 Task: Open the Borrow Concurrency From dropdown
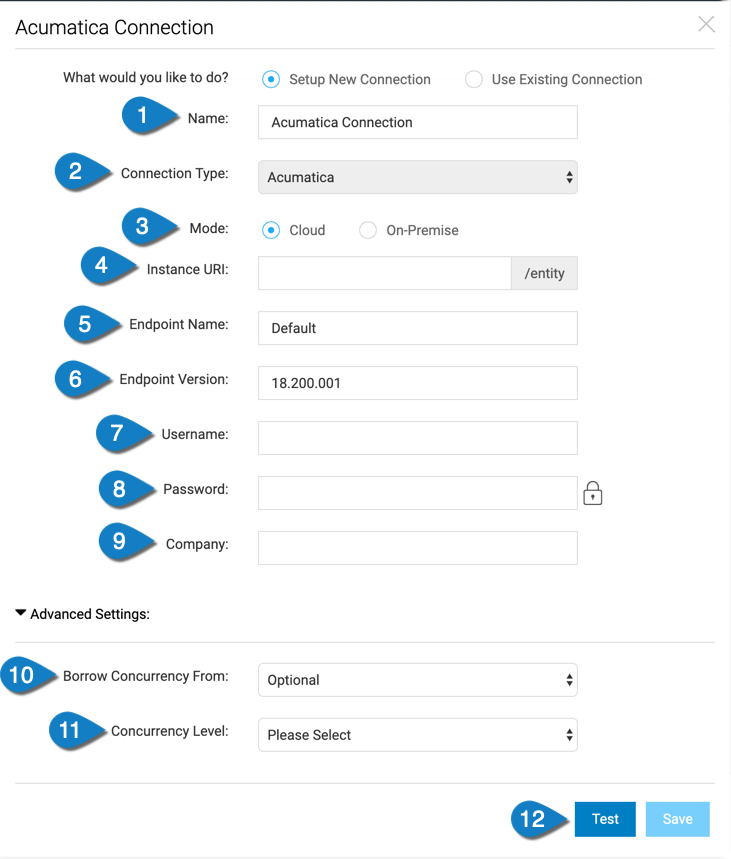[417, 680]
